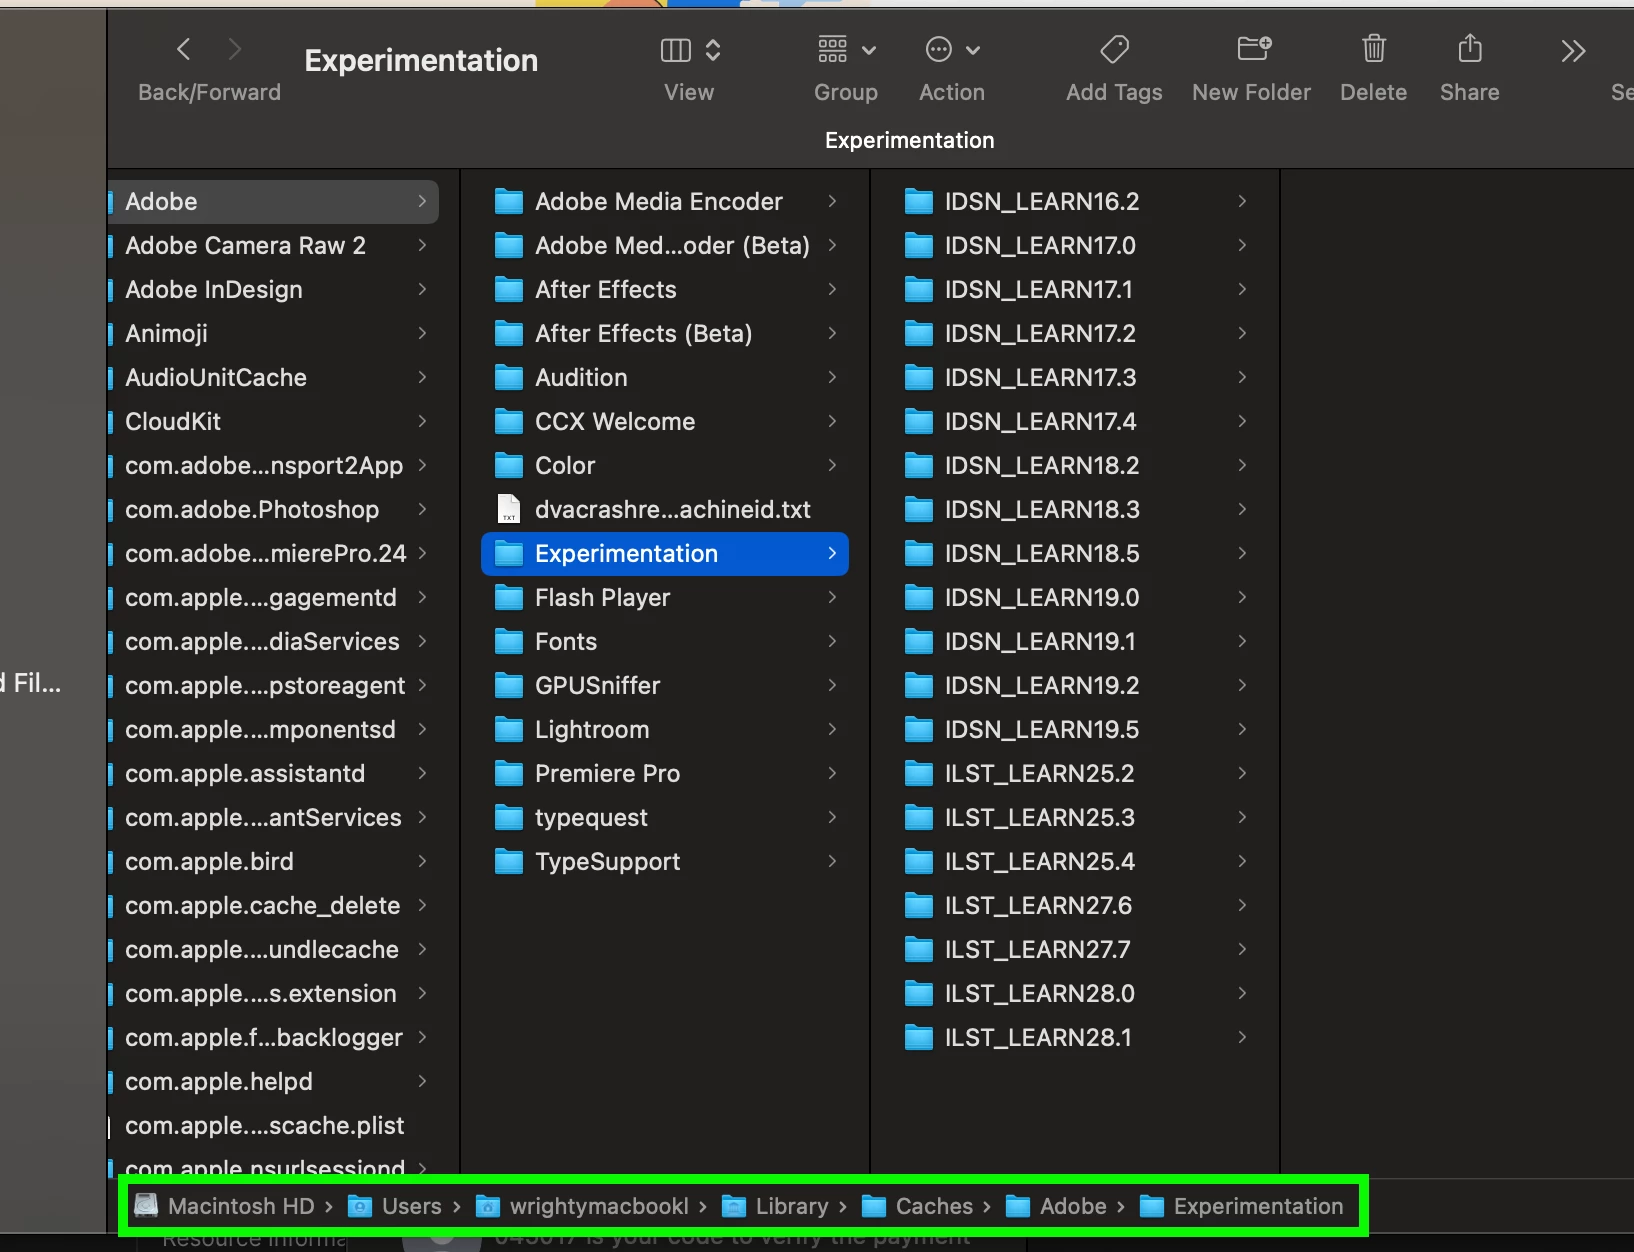Select com.adobe.Photoshop in first column
1634x1252 pixels.
click(x=273, y=510)
